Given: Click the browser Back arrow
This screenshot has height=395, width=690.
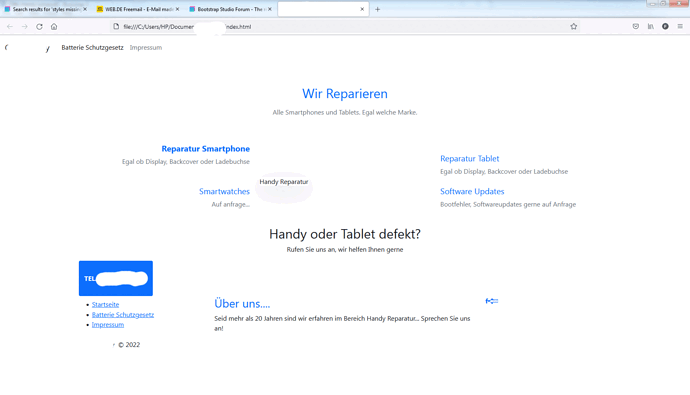Looking at the screenshot, I should (x=10, y=27).
